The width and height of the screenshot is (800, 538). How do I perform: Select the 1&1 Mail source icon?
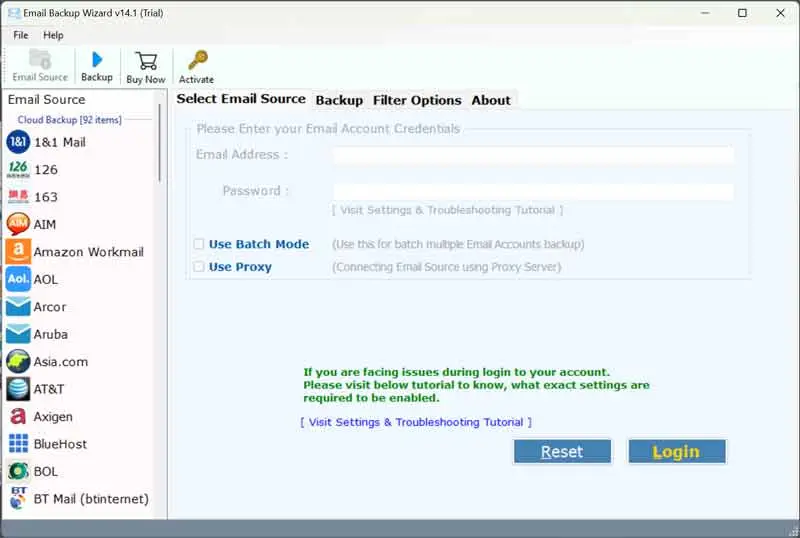18,142
